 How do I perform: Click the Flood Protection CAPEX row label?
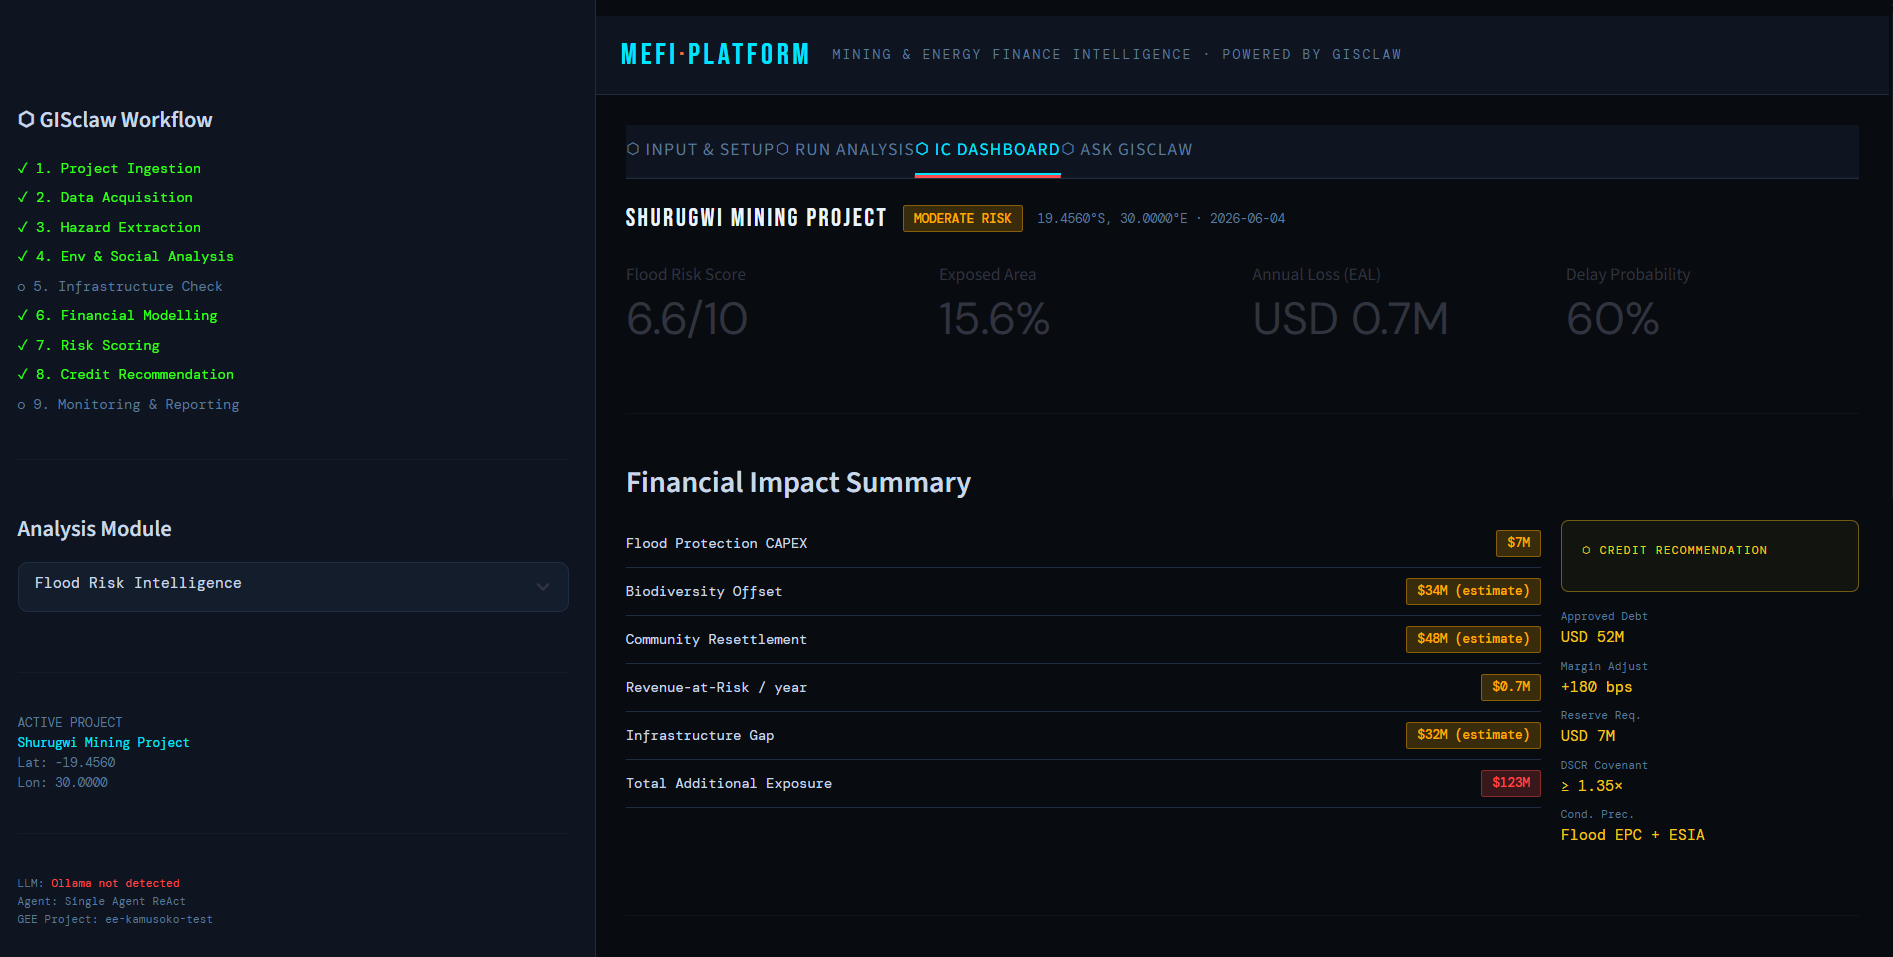716,544
